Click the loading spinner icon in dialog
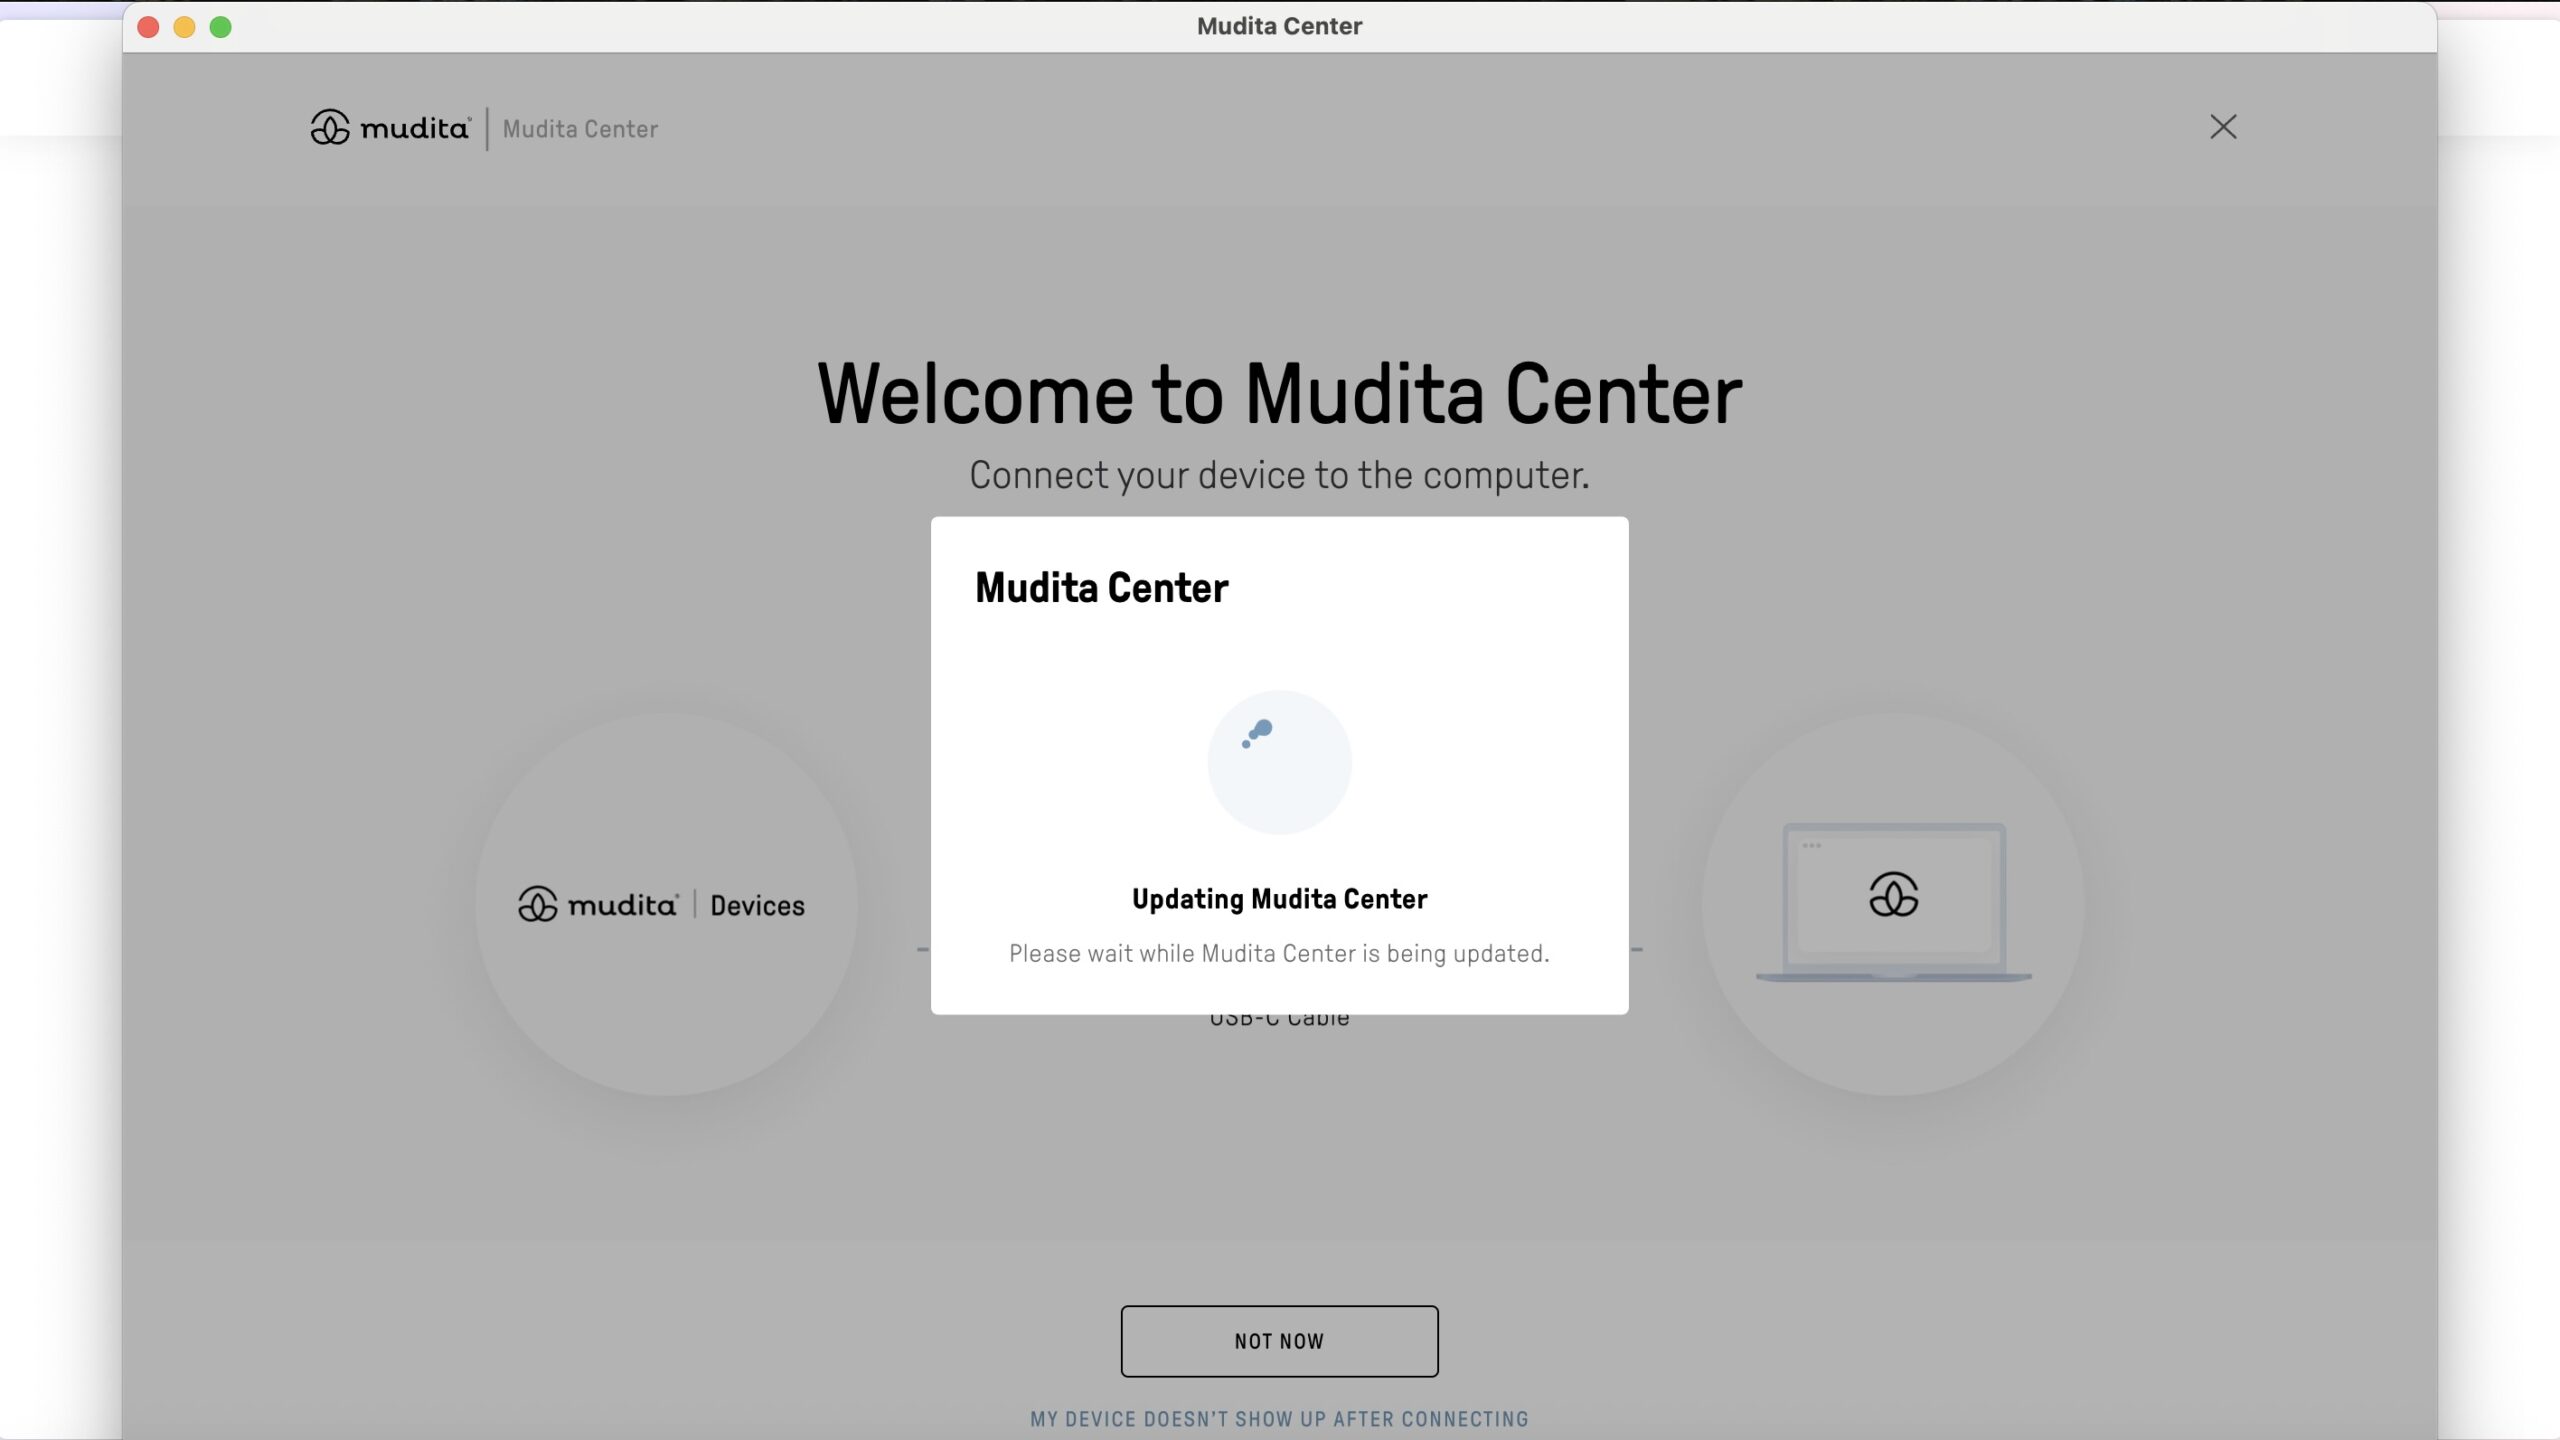Image resolution: width=2560 pixels, height=1440 pixels. 1279,762
